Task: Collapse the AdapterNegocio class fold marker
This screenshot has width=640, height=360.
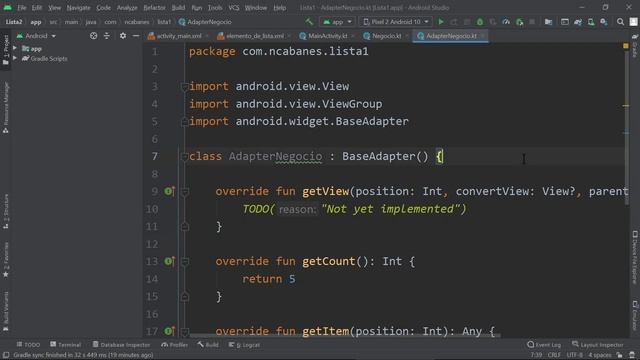Action: (x=184, y=156)
